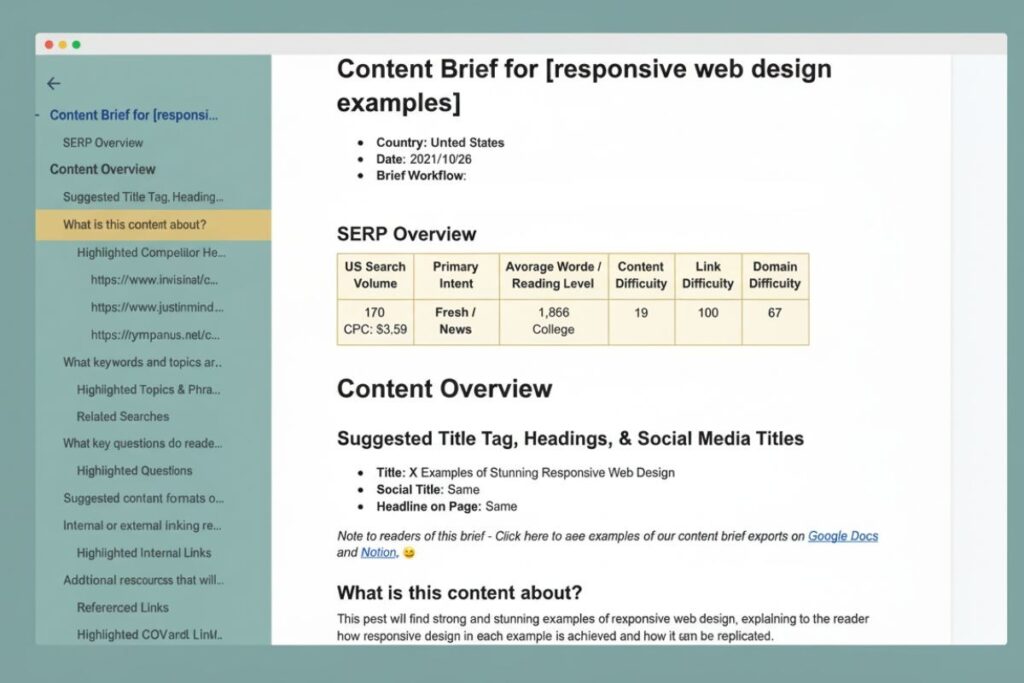Open the Google Docs link

(x=843, y=536)
